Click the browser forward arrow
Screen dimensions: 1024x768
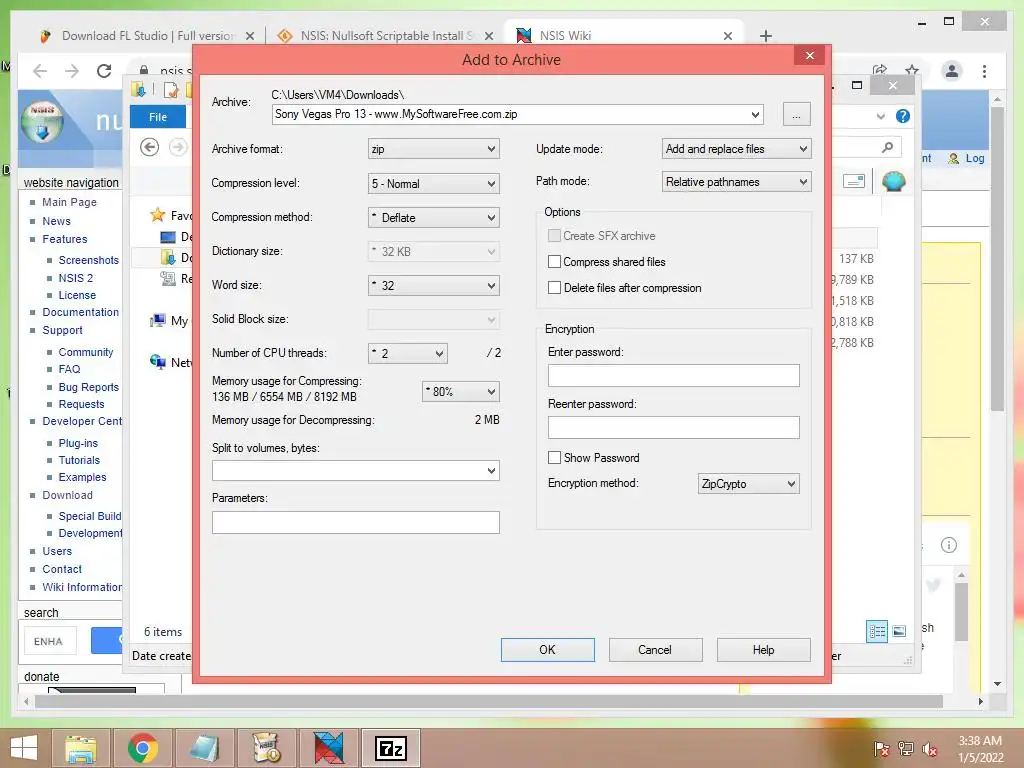click(x=72, y=71)
